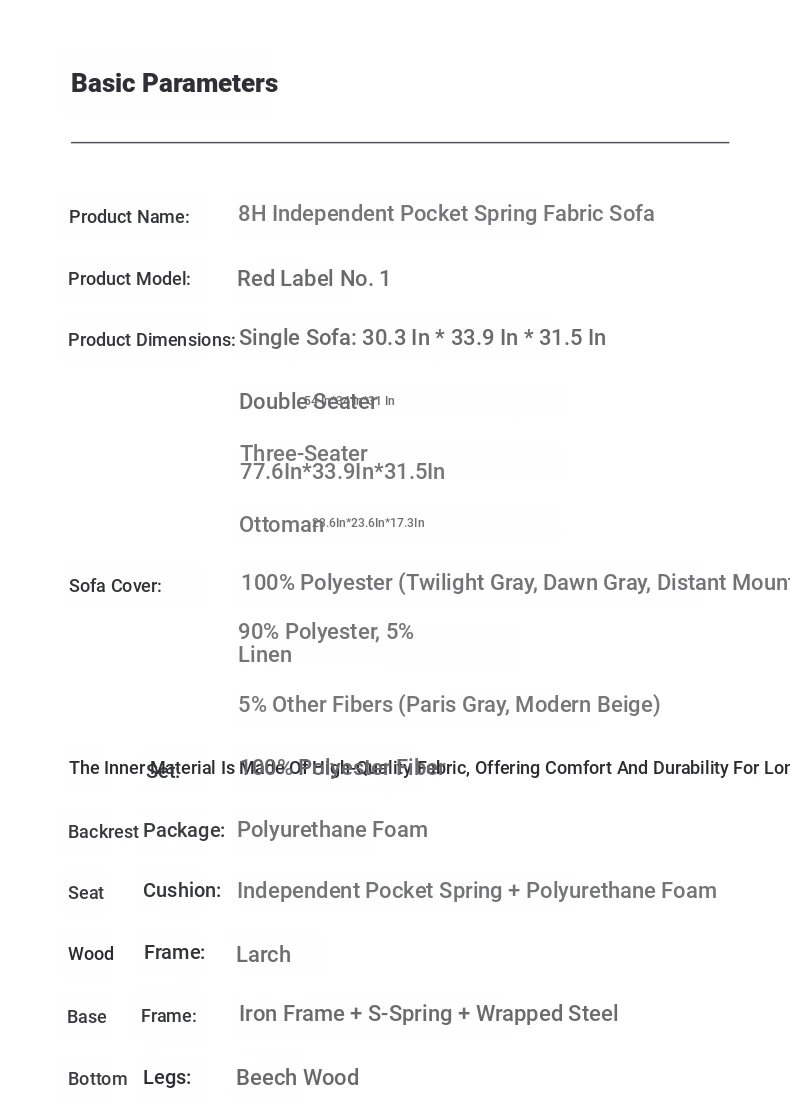This screenshot has width=790, height=1108.
Task: Select the Seat Cushion label
Action: (x=145, y=892)
